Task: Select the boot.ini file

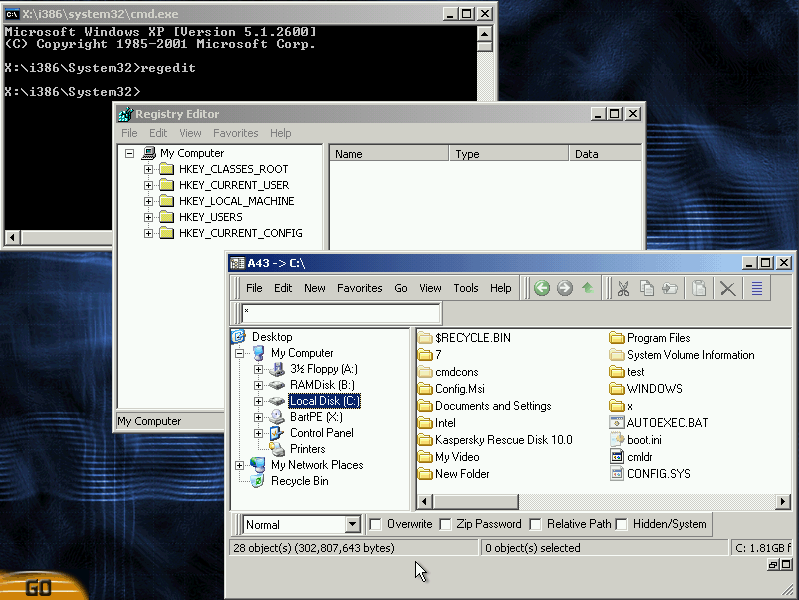Action: [644, 440]
